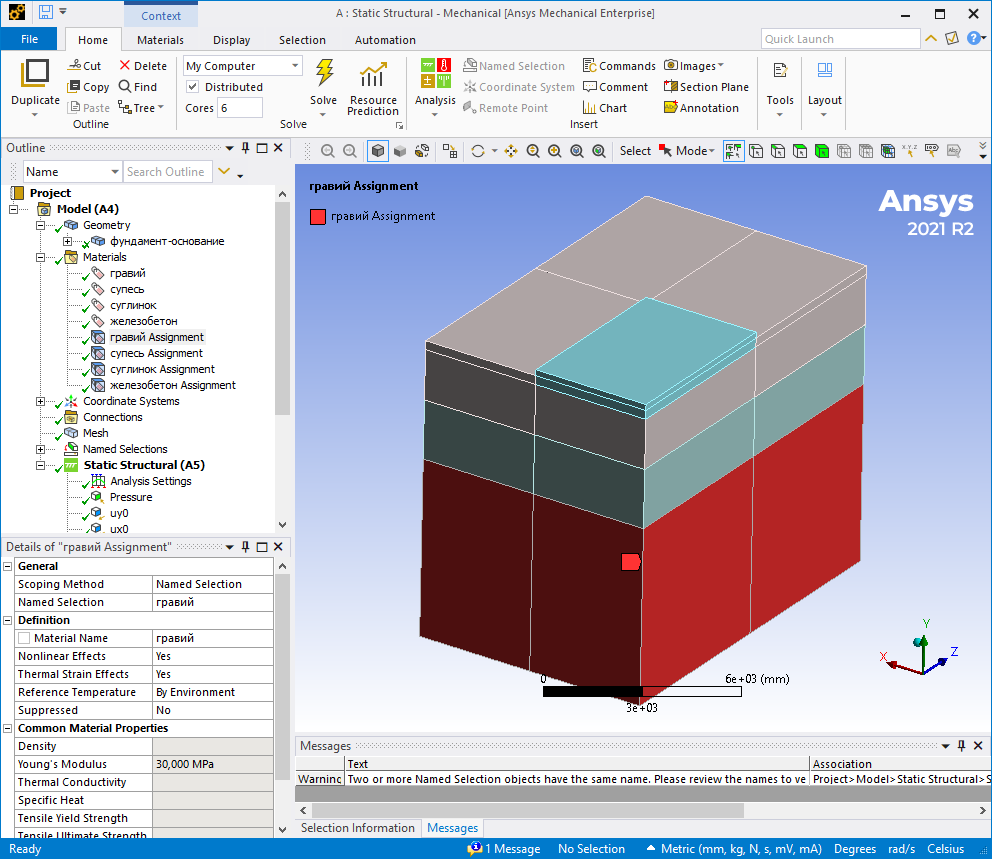Image resolution: width=992 pixels, height=859 pixels.
Task: Select Analysis Settings in the tree
Action: 151,481
